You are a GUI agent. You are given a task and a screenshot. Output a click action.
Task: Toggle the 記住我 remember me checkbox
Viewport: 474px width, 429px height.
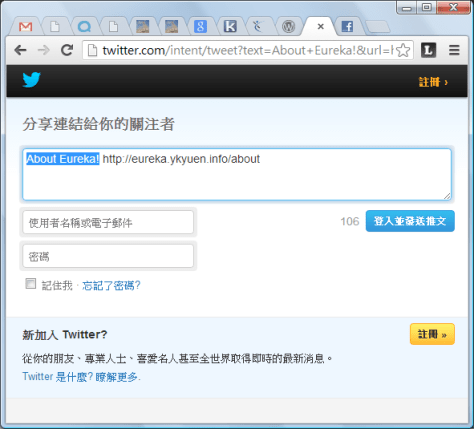coord(31,284)
